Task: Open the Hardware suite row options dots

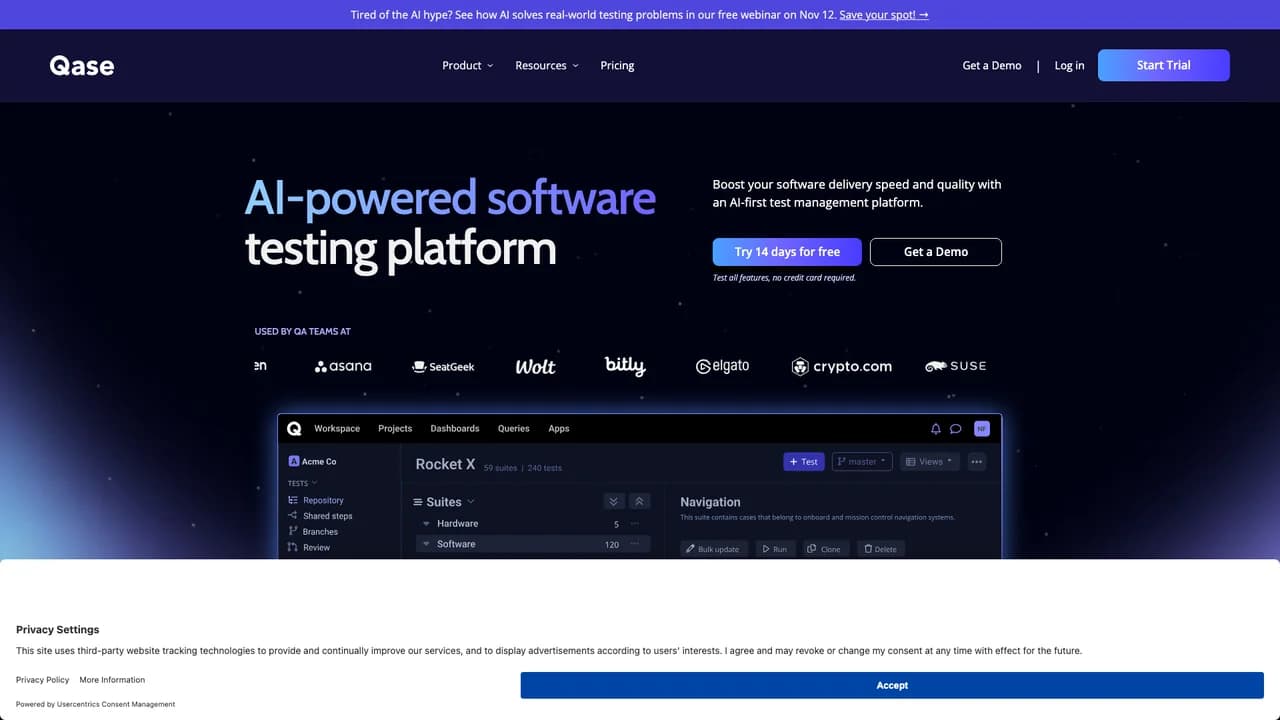Action: tap(634, 524)
